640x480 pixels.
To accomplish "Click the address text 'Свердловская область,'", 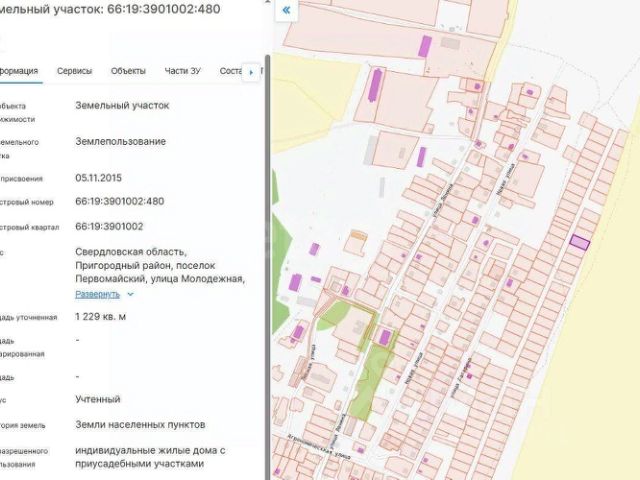I will (x=131, y=252).
